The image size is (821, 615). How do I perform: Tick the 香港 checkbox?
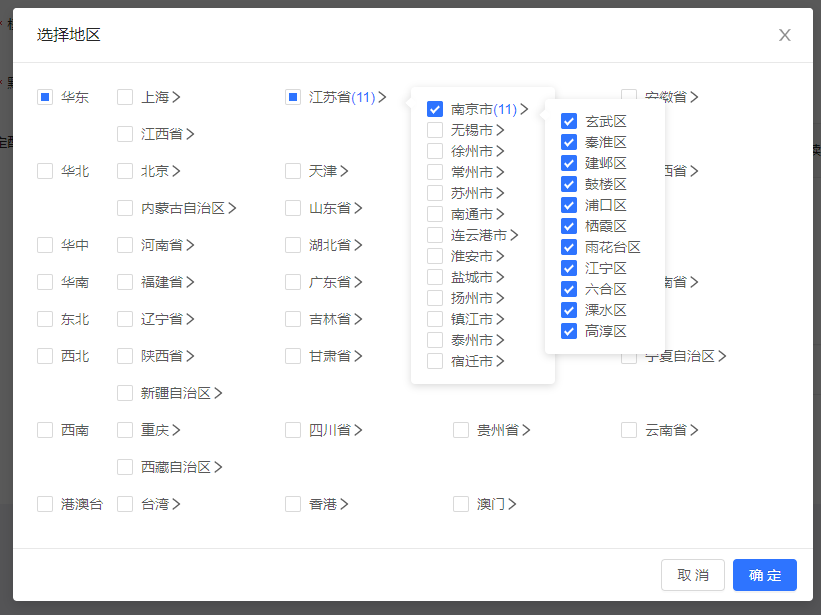click(x=293, y=504)
